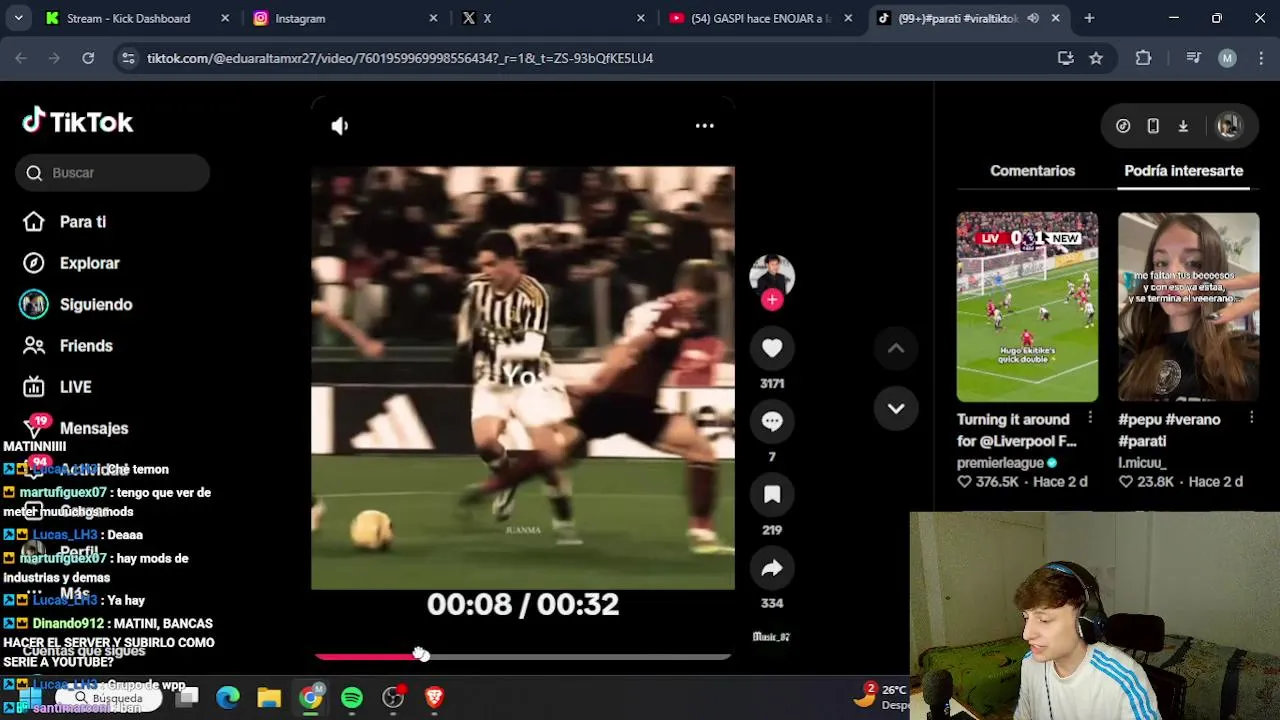Open a new browser tab

point(1089,18)
